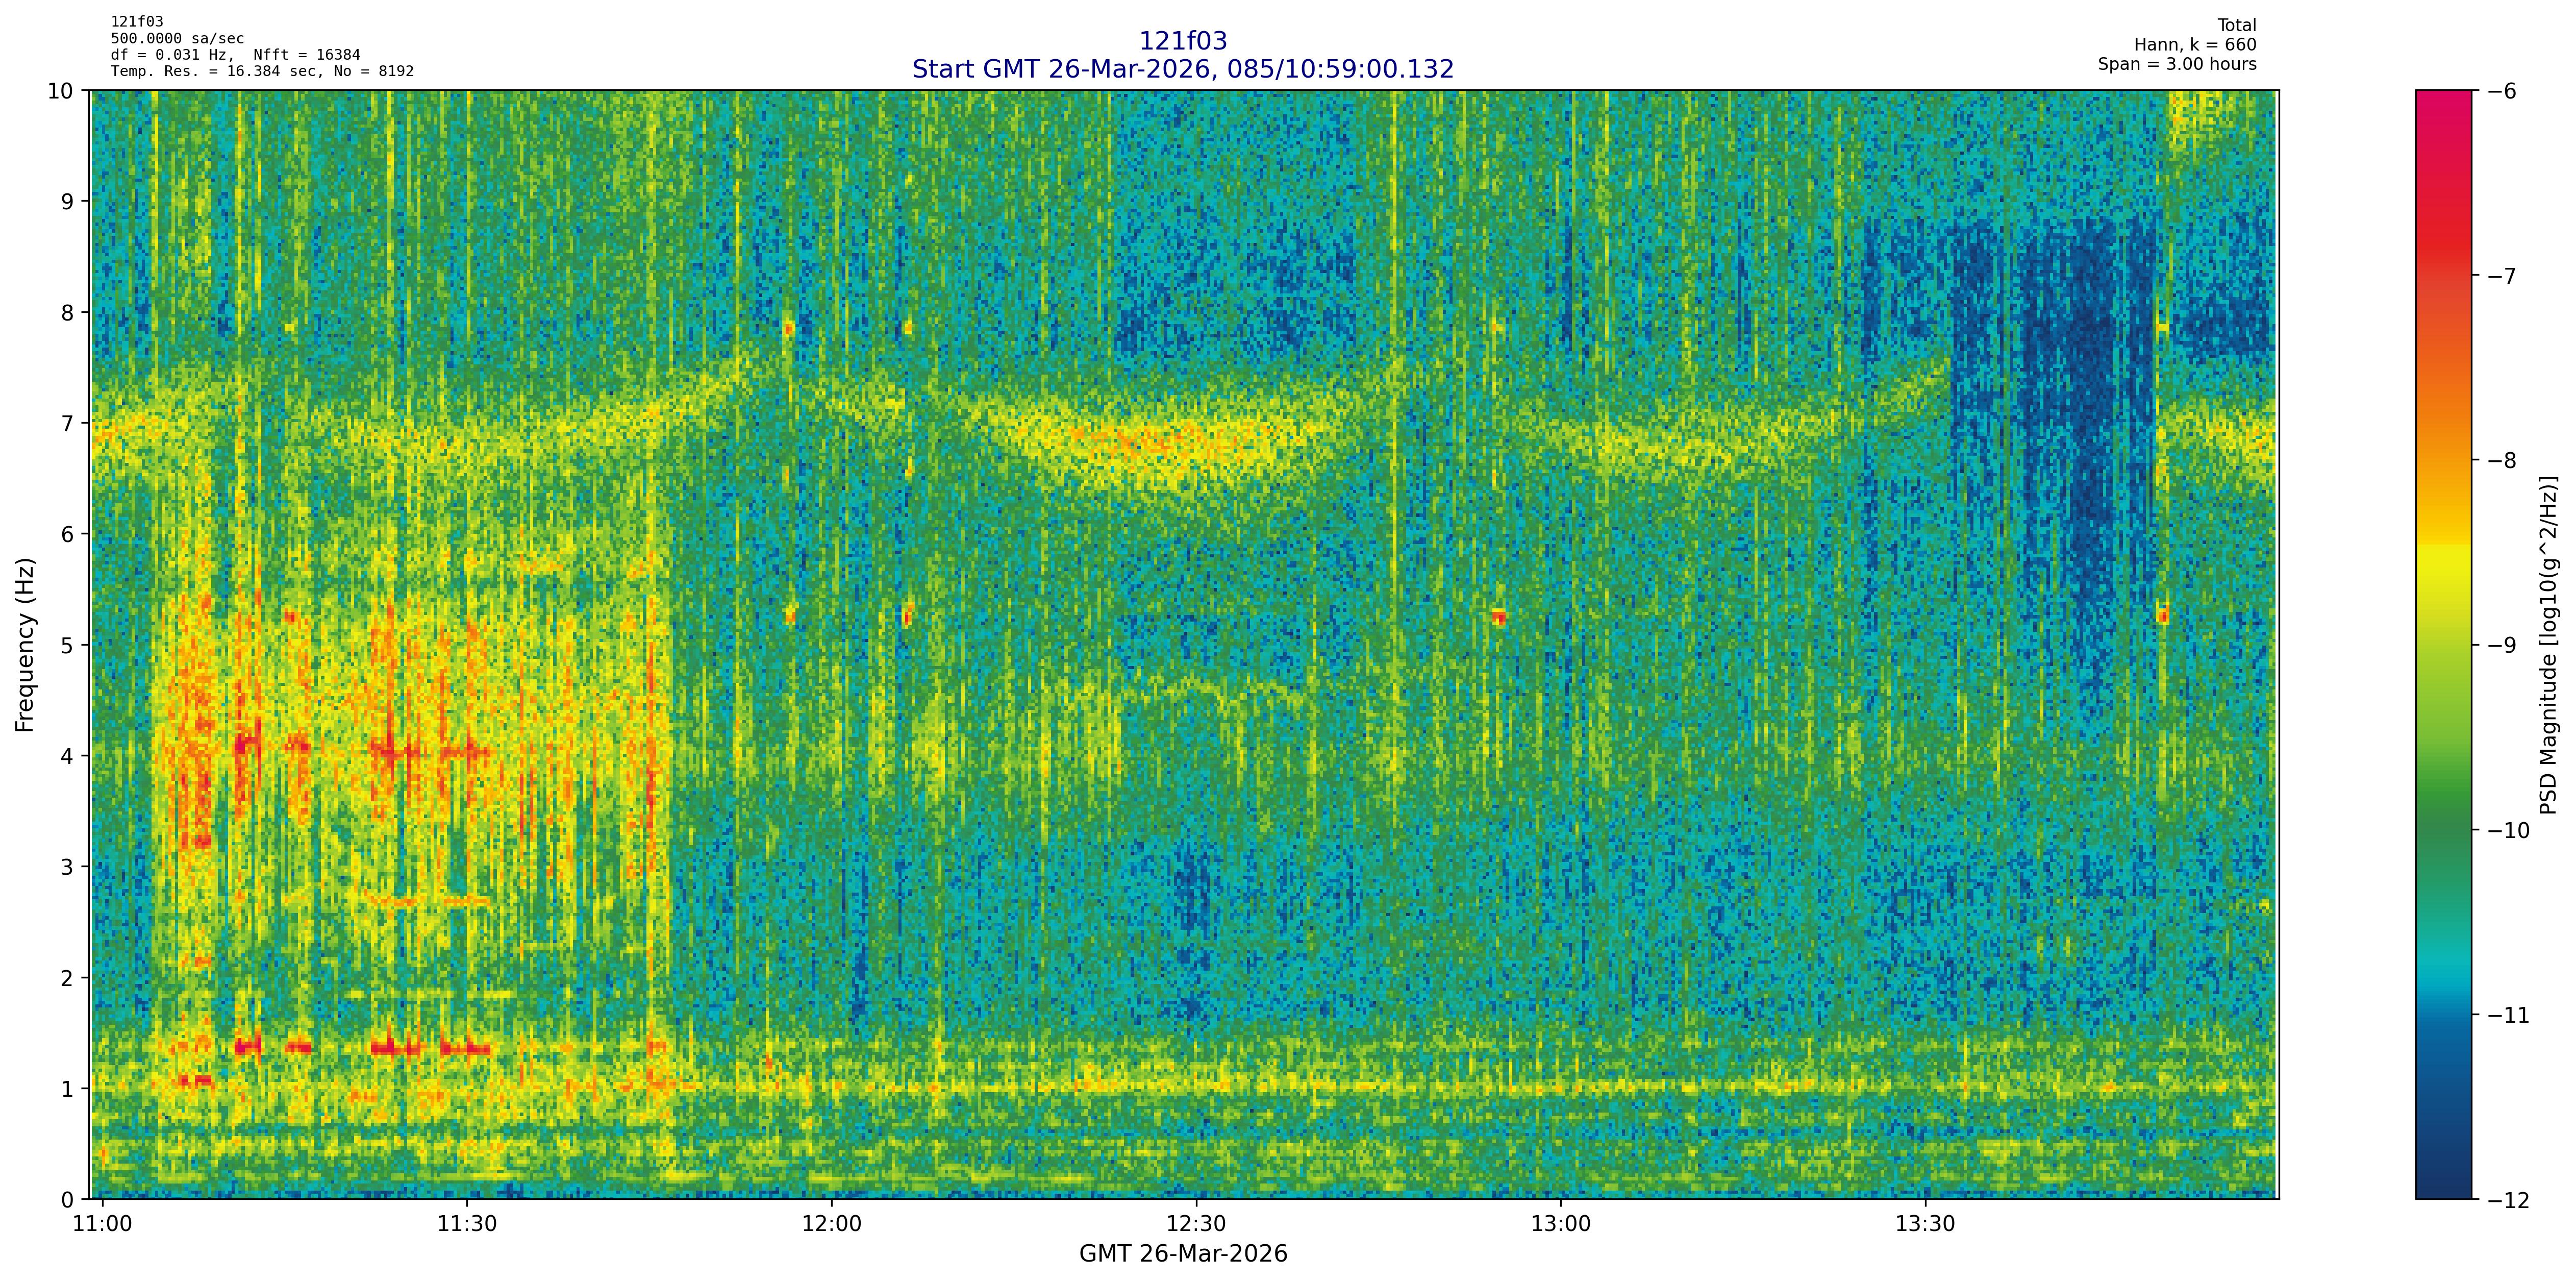Click the '500.0000 sa/sec' header text
The image size is (2576, 1282).
[177, 39]
